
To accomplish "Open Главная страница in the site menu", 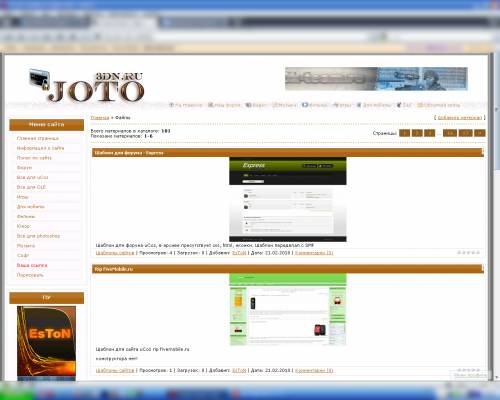I will click(x=38, y=138).
